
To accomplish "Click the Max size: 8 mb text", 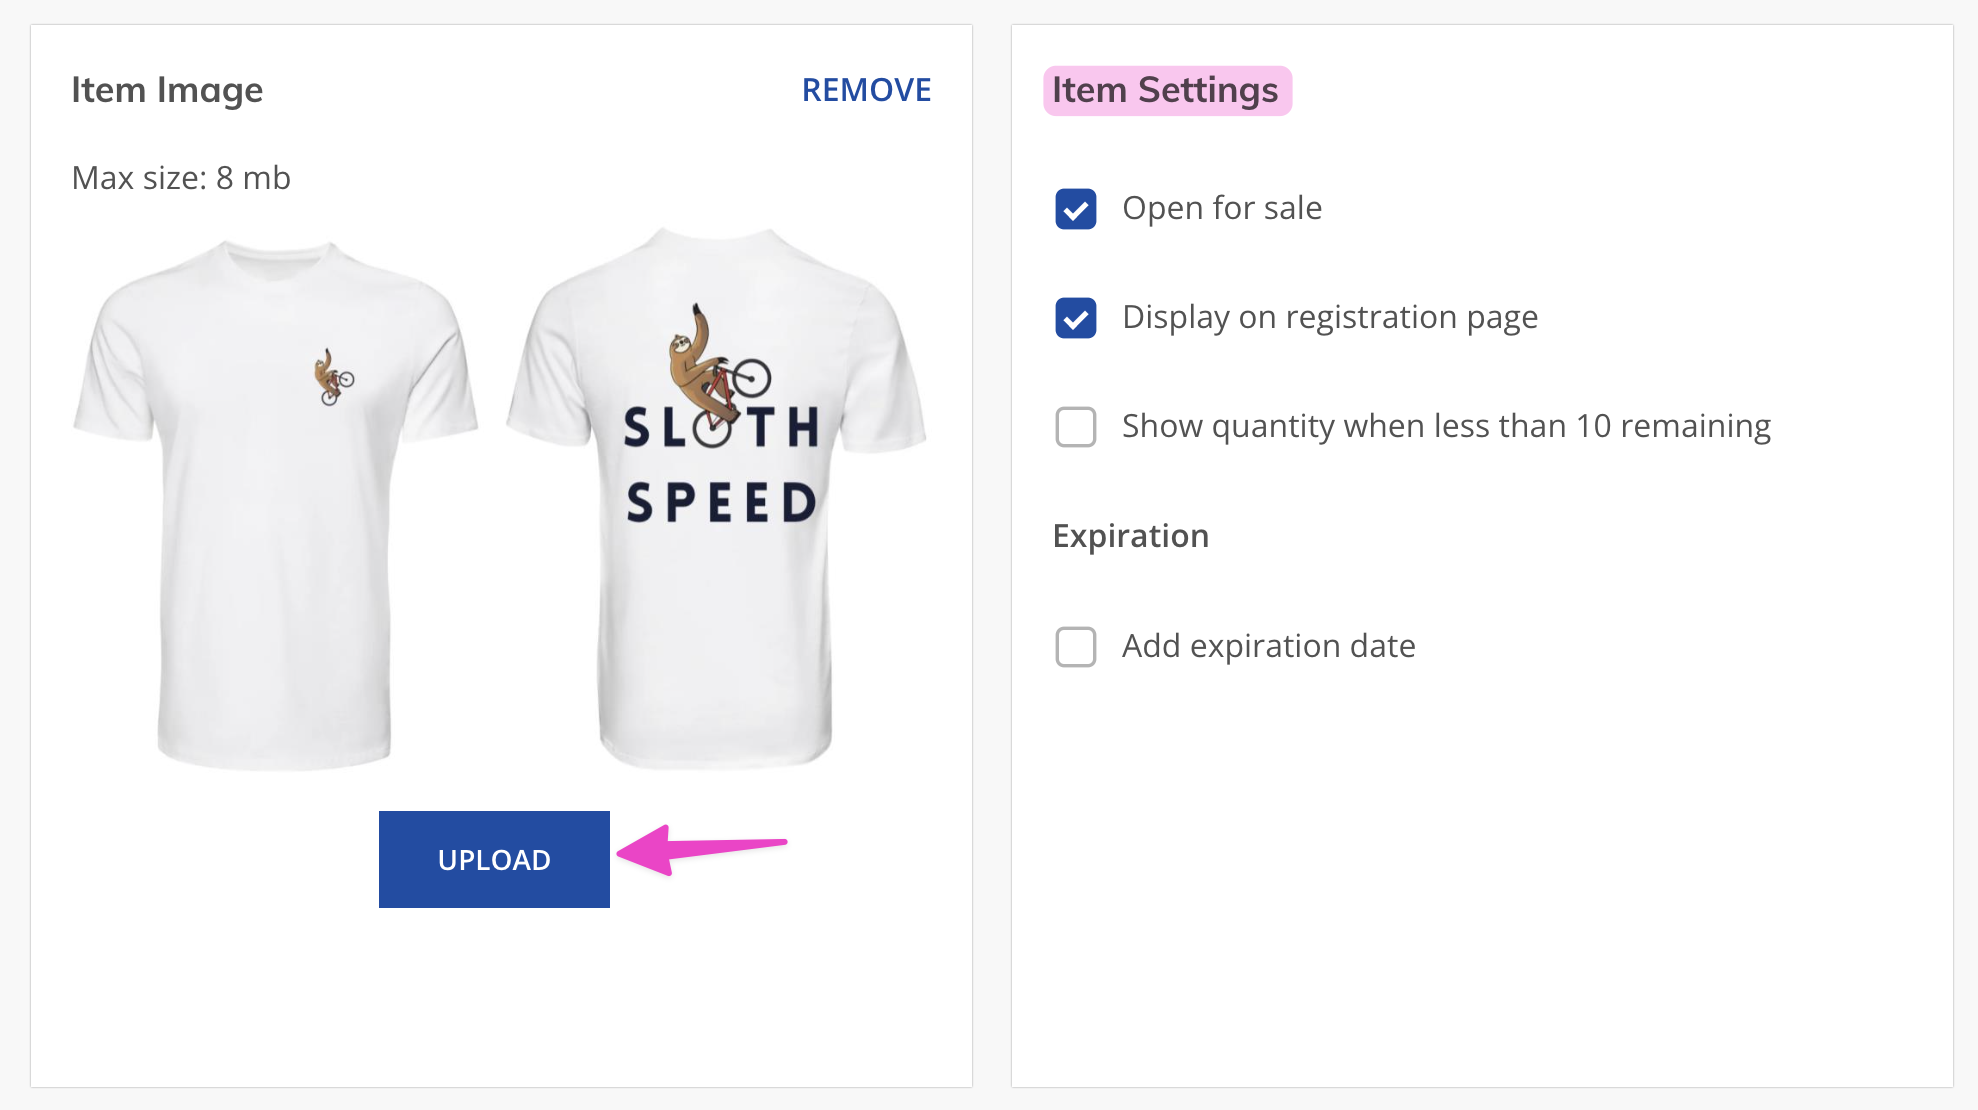I will [x=181, y=178].
